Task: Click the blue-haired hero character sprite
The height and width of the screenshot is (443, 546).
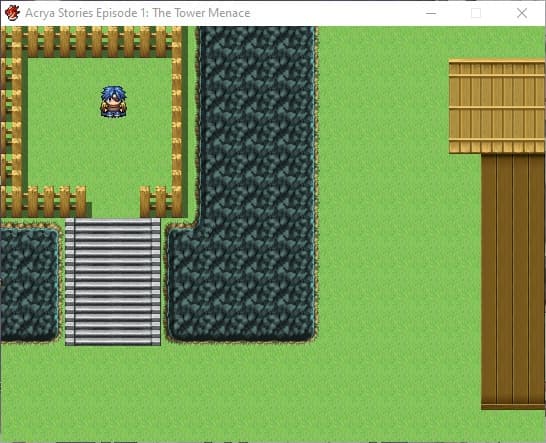Action: [x=114, y=102]
